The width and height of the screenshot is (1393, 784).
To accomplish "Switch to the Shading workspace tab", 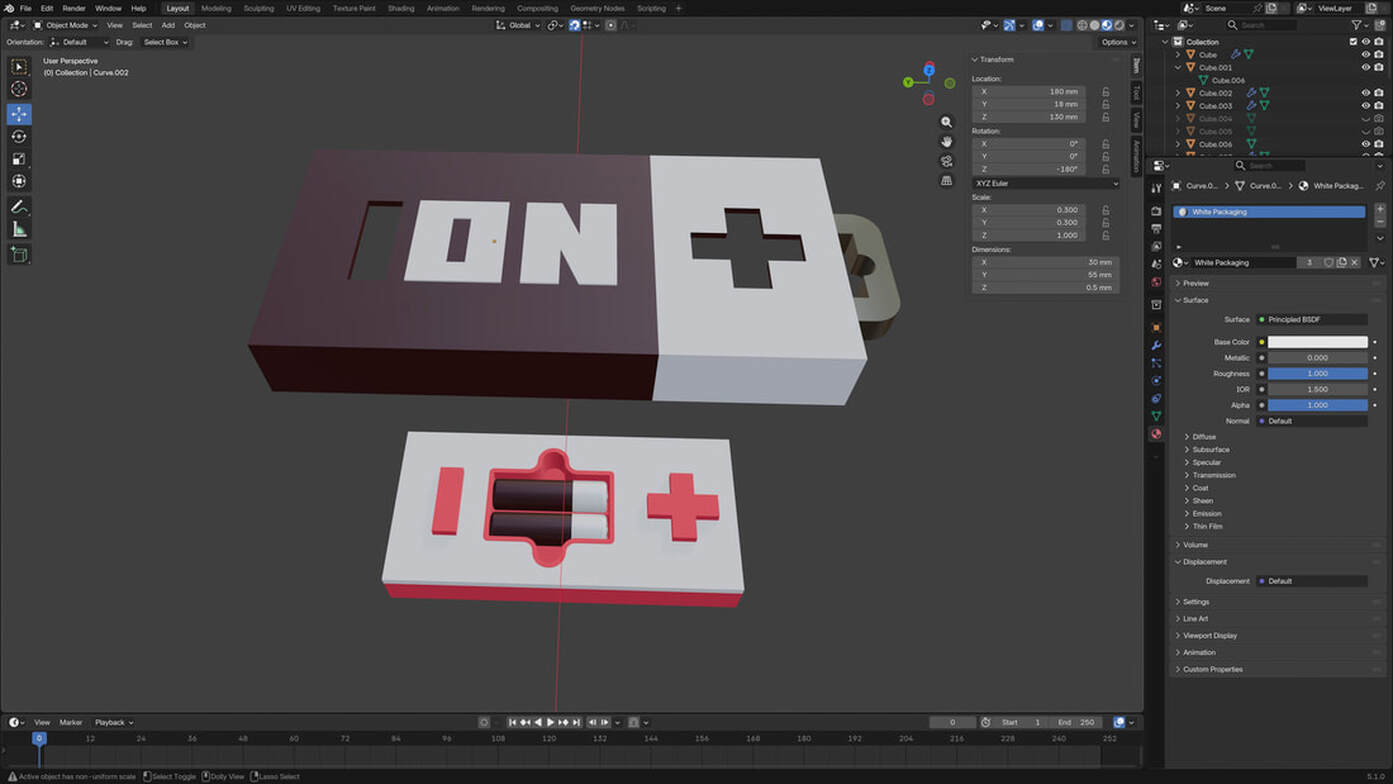I will [400, 8].
